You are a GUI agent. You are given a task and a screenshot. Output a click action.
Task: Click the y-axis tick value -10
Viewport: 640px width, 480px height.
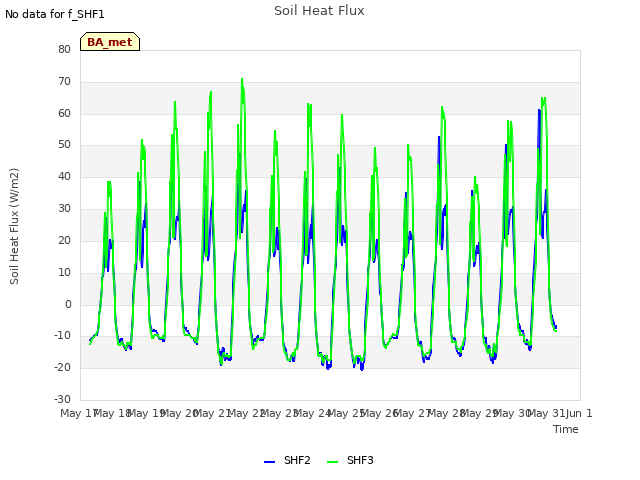(62, 336)
